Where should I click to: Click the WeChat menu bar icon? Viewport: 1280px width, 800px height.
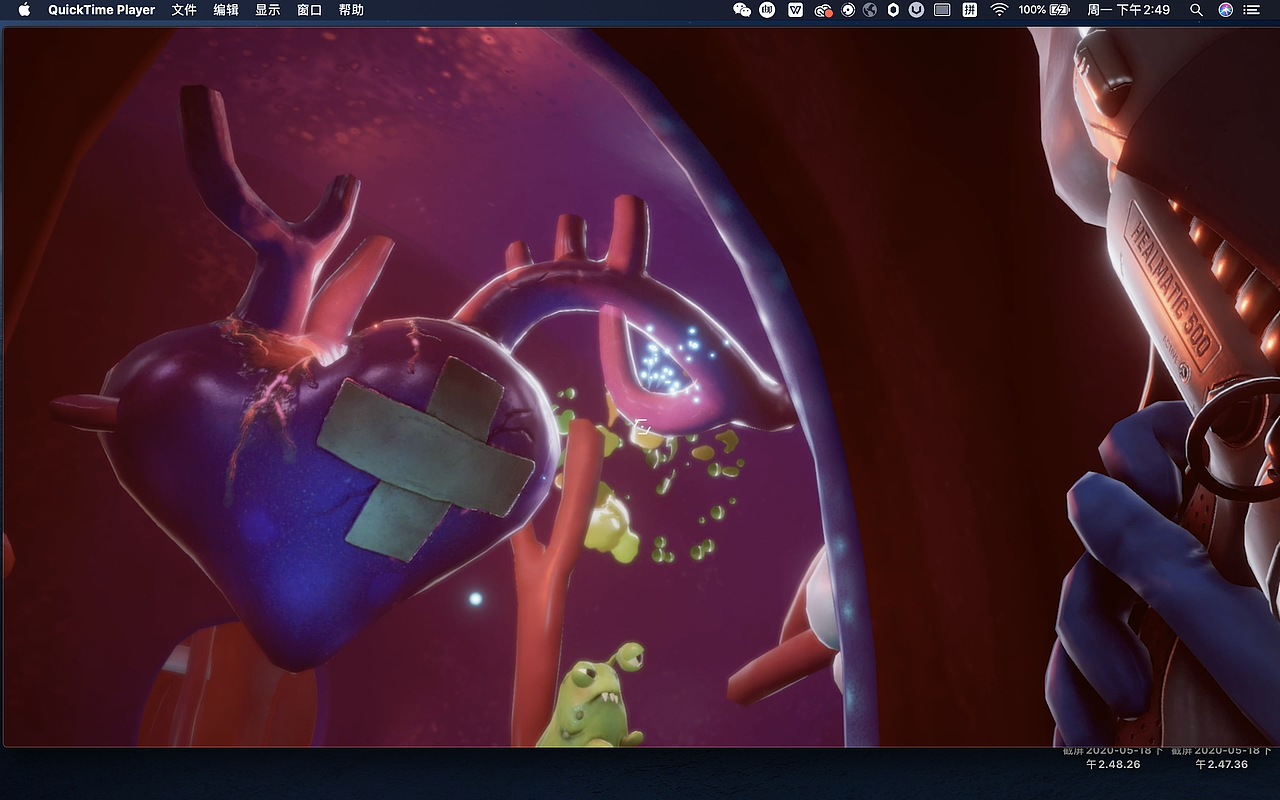(x=742, y=10)
